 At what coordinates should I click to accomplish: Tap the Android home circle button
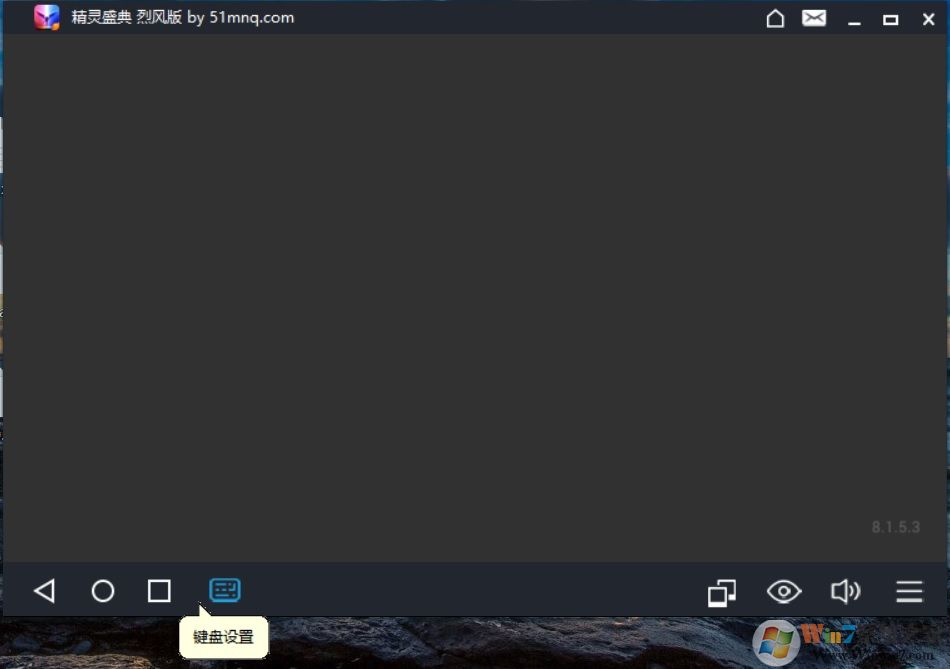tap(102, 591)
